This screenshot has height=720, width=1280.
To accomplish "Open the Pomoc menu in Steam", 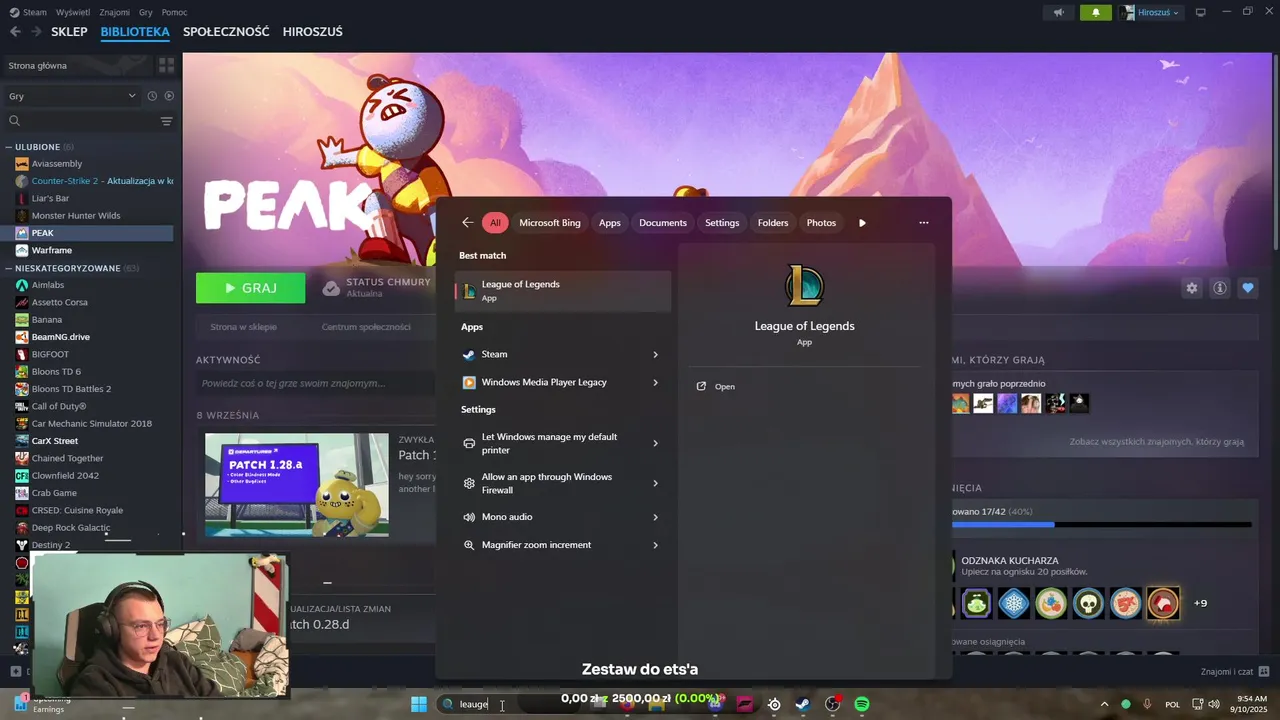I will (x=174, y=12).
